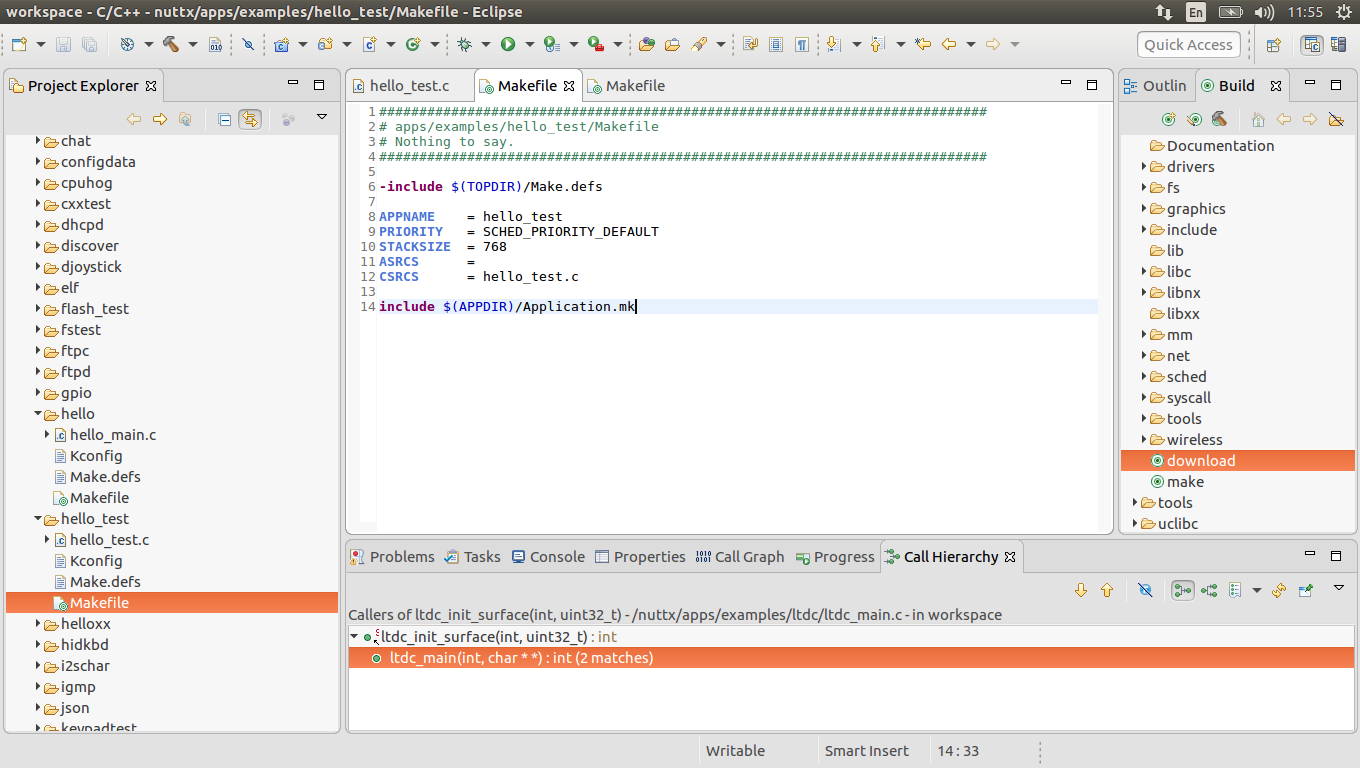
Task: Switch to the hello_test.c editor tab
Action: point(409,86)
